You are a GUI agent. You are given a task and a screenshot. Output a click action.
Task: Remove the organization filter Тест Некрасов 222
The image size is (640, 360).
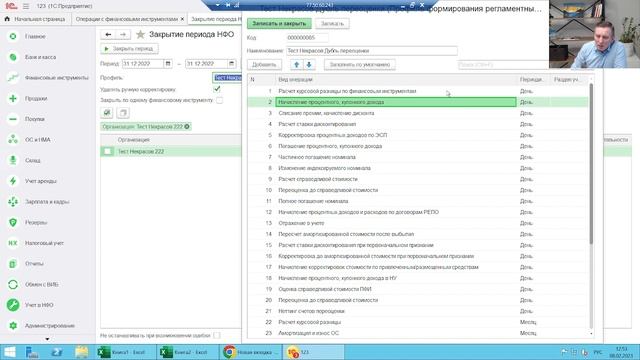(x=187, y=127)
